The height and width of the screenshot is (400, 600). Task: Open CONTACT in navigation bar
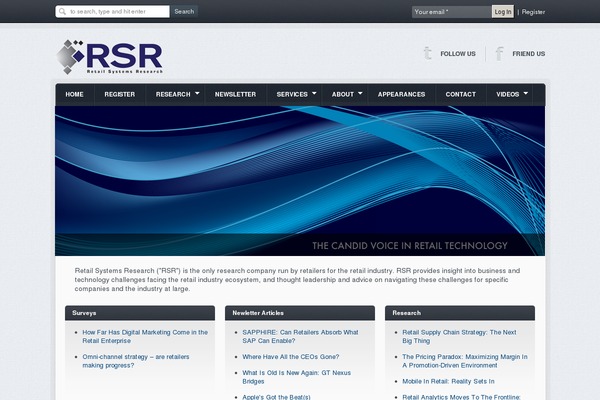click(x=461, y=95)
